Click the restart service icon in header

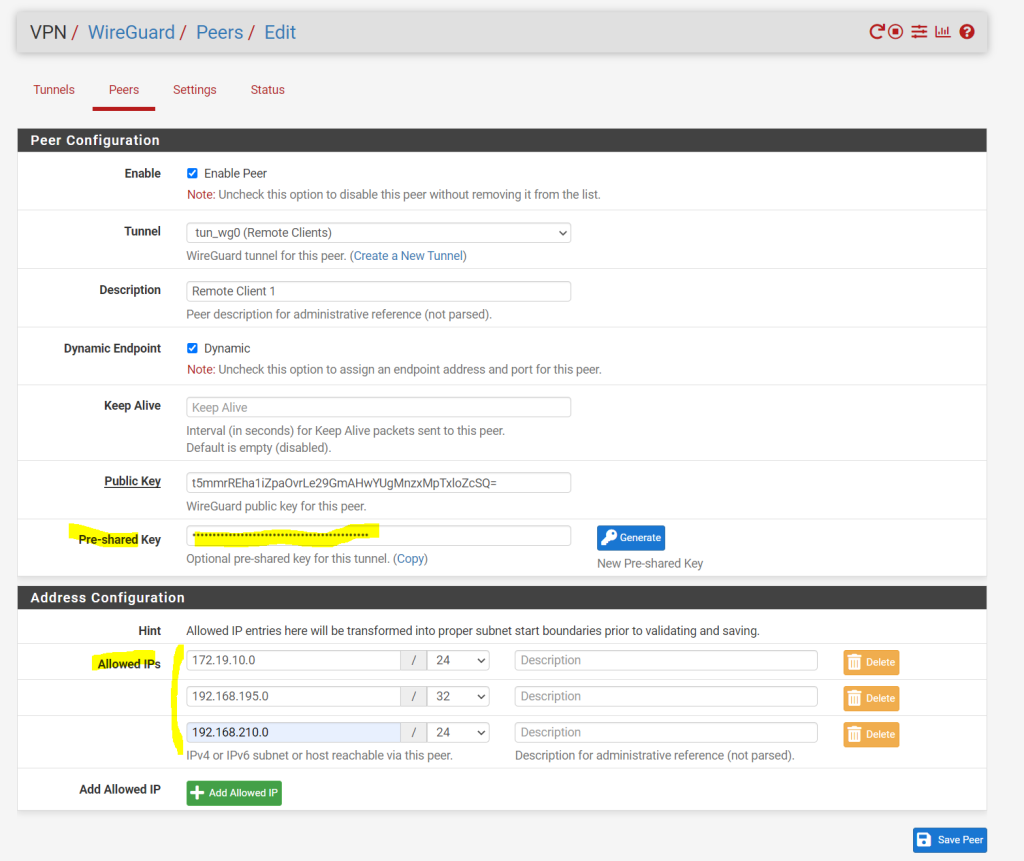pos(876,31)
